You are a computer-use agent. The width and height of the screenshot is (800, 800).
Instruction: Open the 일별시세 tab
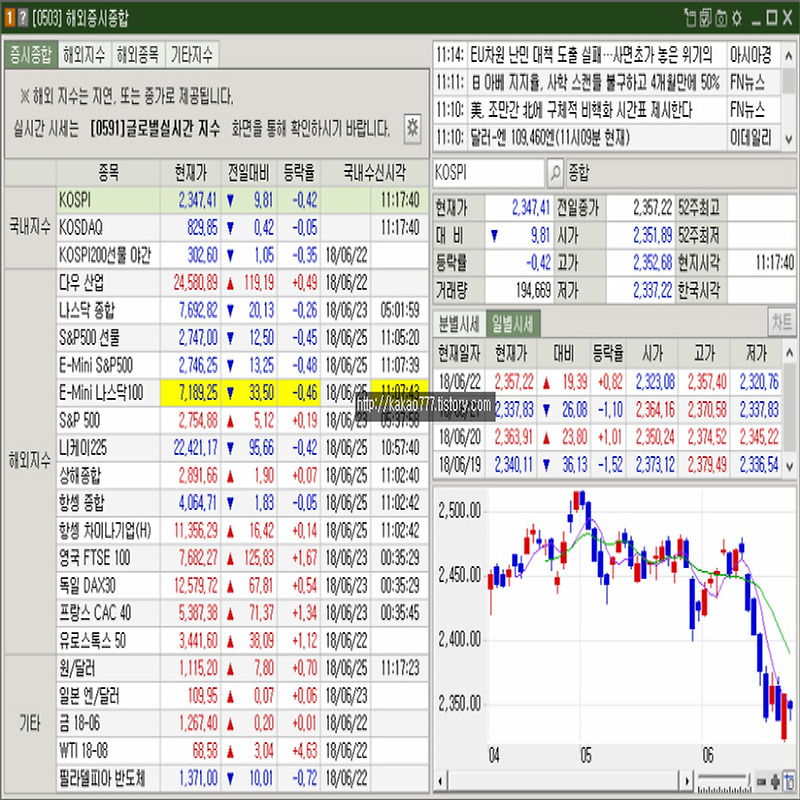513,323
